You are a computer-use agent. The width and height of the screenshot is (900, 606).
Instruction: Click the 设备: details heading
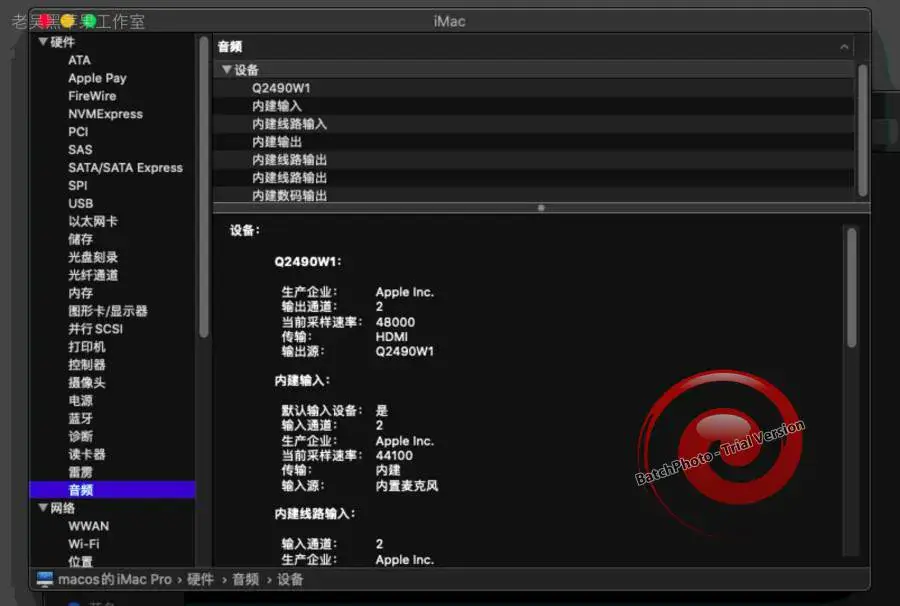[245, 231]
